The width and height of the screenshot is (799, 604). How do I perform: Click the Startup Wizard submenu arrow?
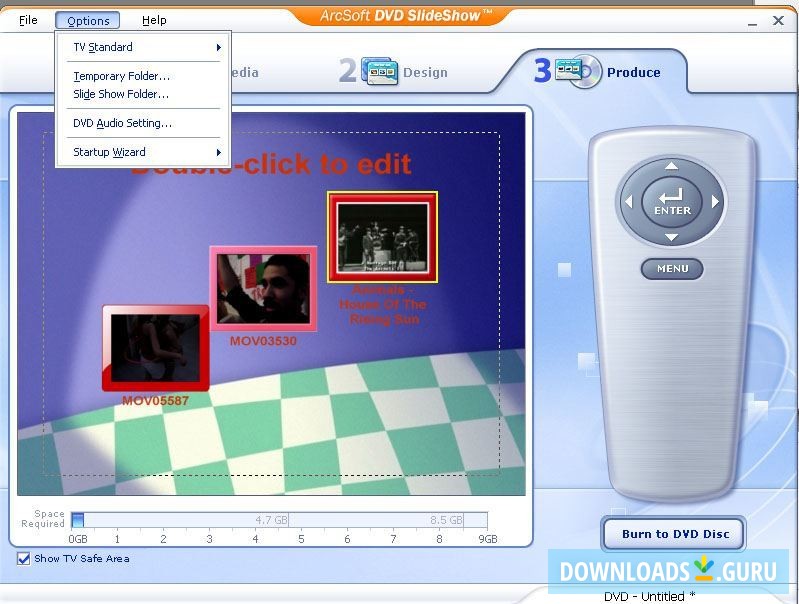coord(219,152)
